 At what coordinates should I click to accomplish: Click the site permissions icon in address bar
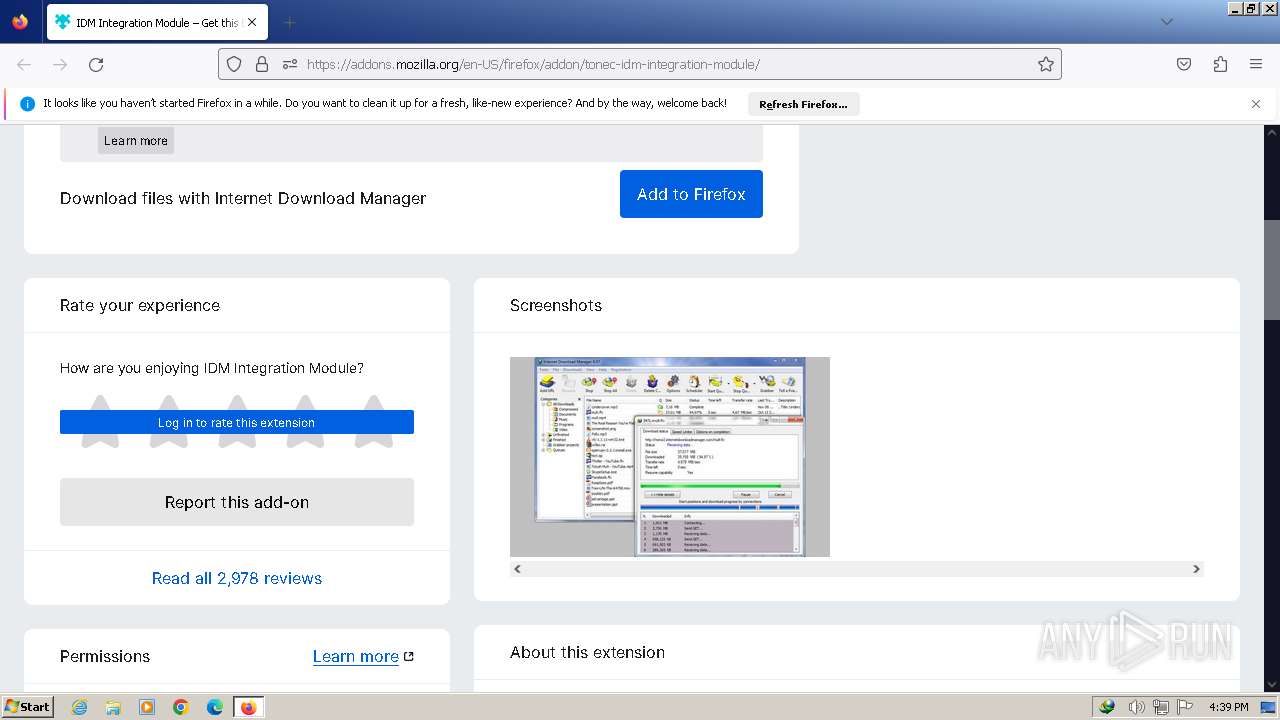tap(290, 64)
